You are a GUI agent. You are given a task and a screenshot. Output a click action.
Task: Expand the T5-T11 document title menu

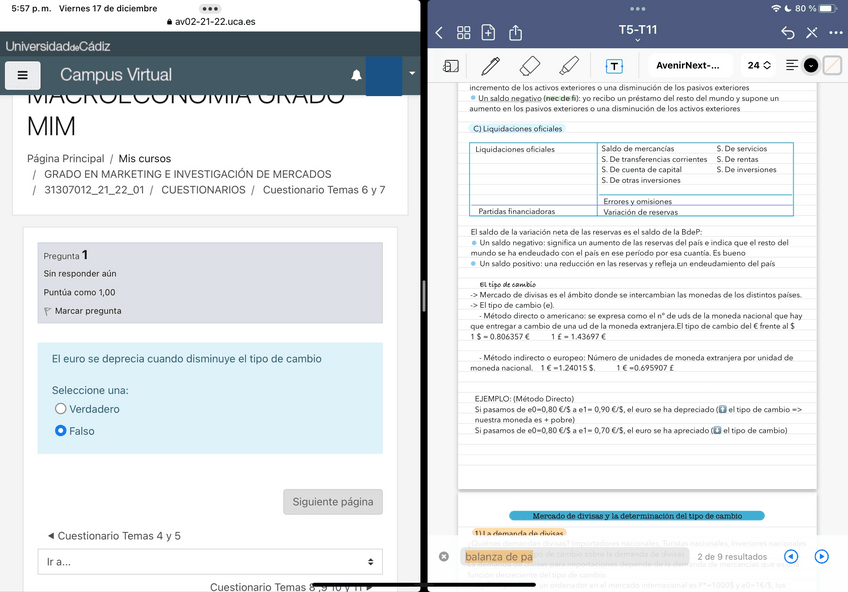click(x=638, y=32)
